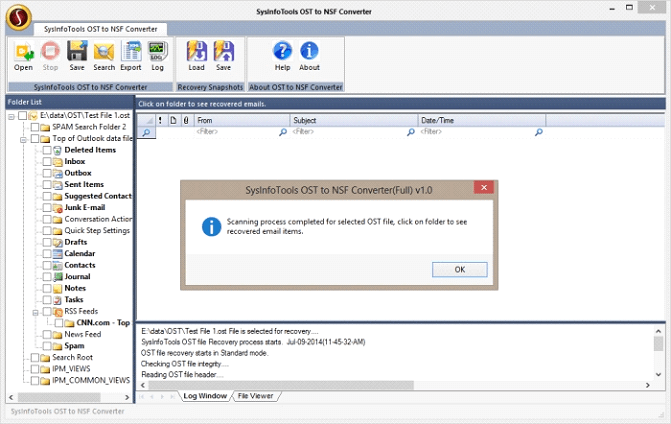
Task: Click folder list horizontal scrollbar right arrow
Action: tap(127, 397)
